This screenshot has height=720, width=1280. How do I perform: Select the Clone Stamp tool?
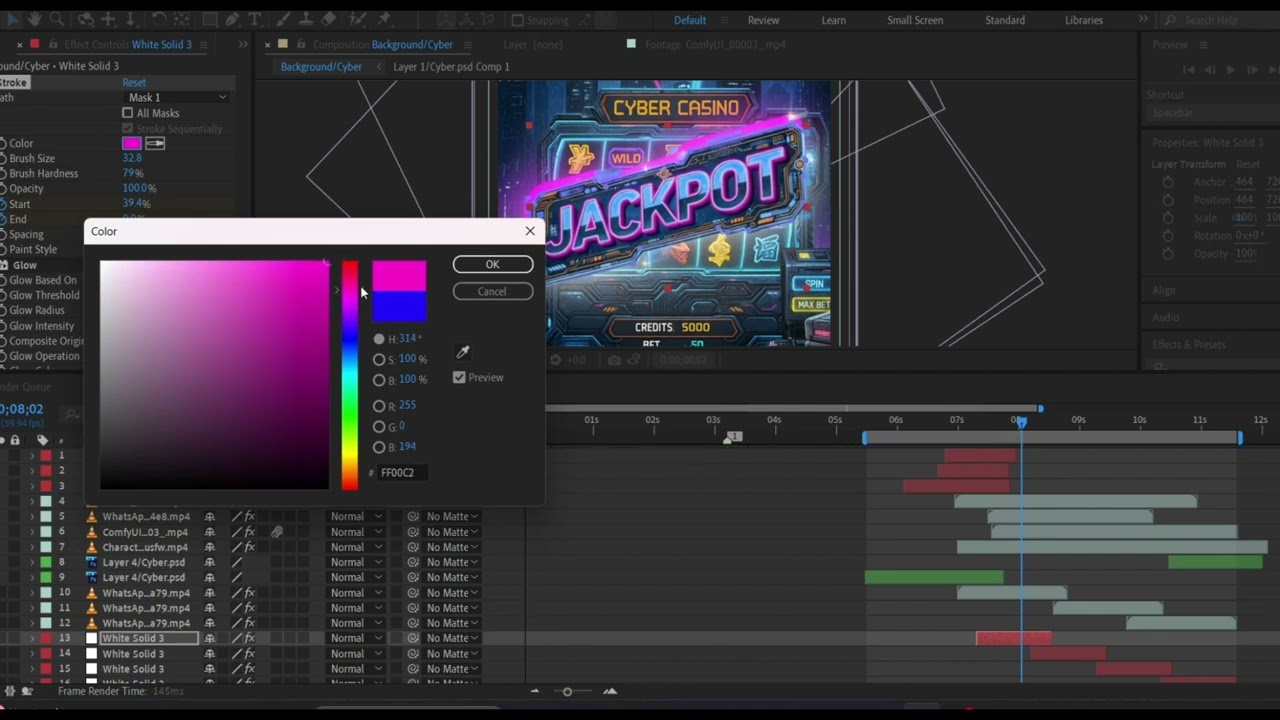[x=306, y=19]
